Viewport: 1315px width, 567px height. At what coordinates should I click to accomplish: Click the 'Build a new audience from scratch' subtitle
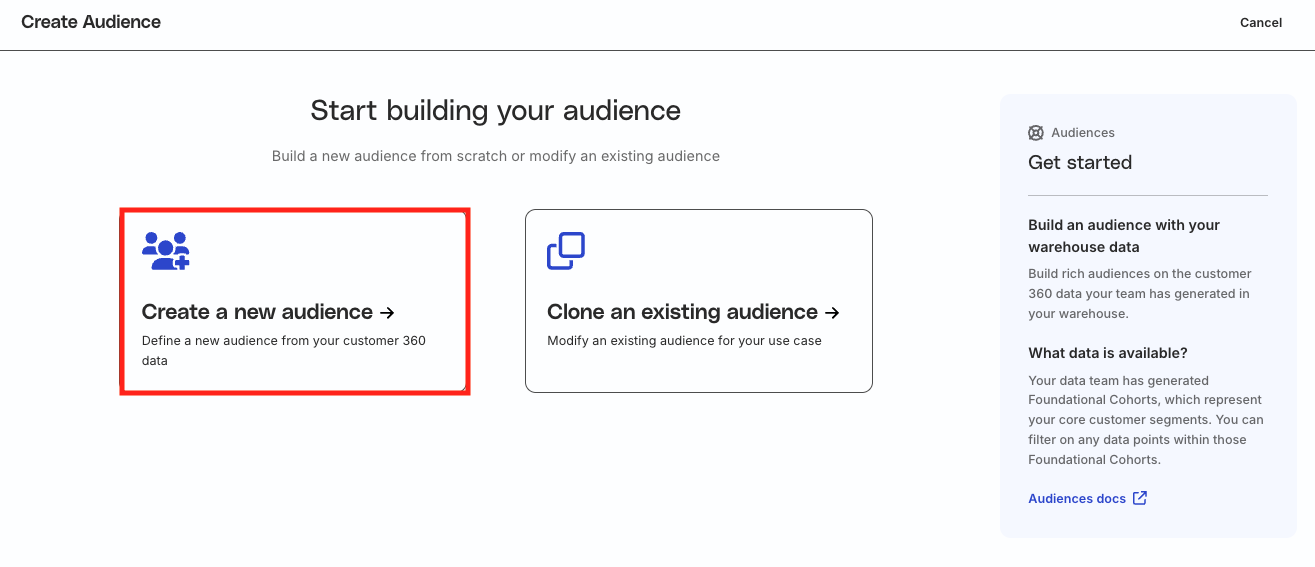tap(495, 156)
